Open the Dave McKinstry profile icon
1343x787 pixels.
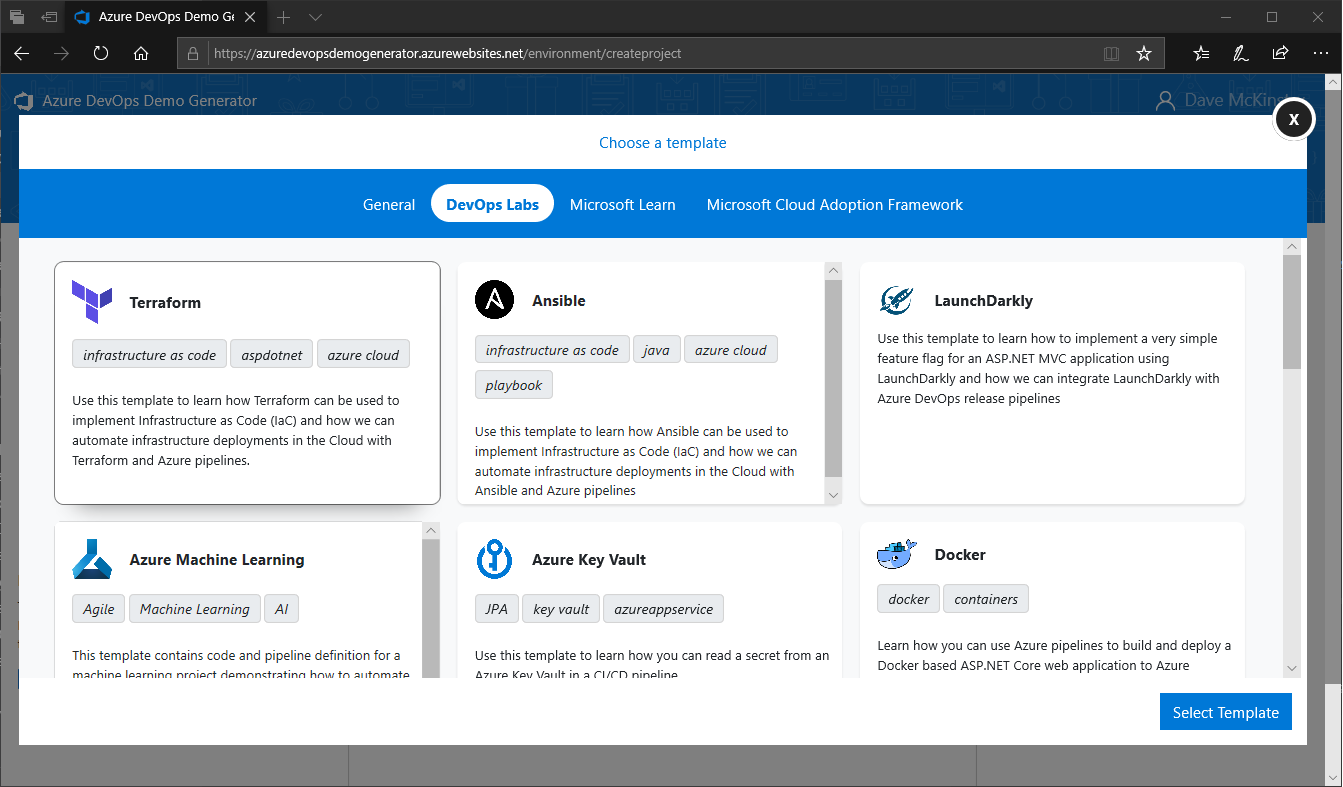point(1164,100)
